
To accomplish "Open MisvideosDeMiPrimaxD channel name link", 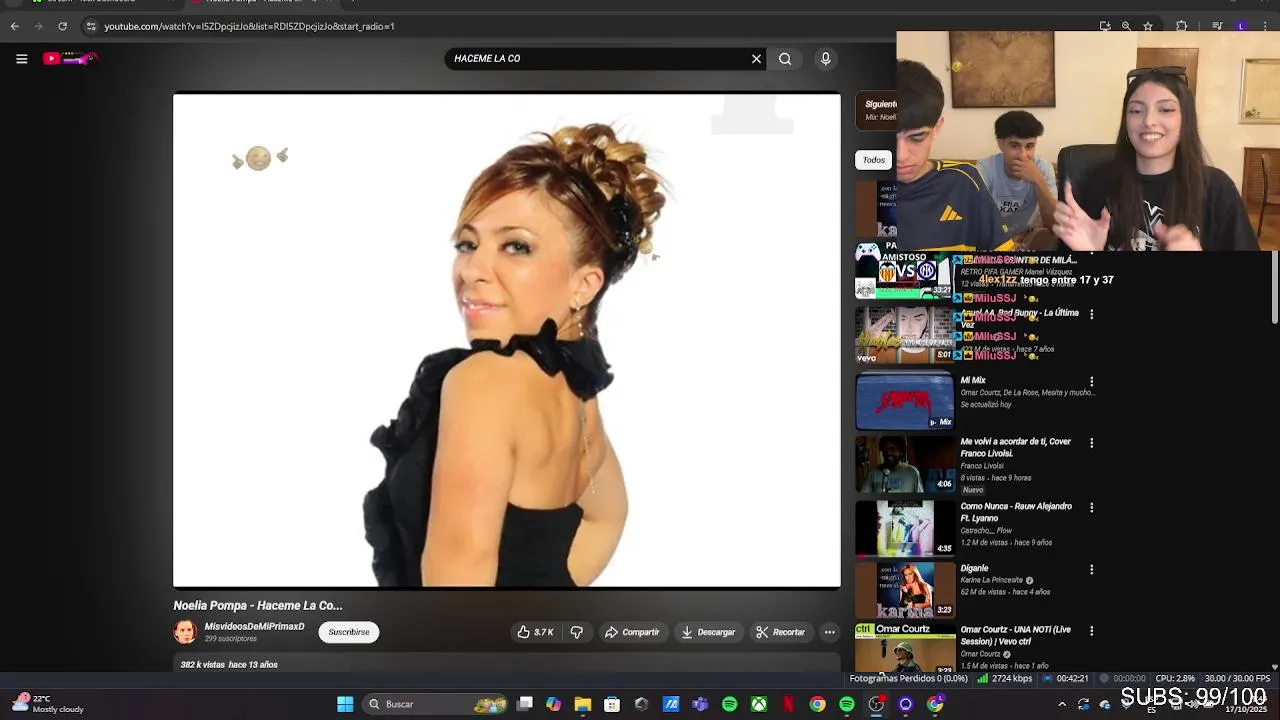I will pos(254,627).
